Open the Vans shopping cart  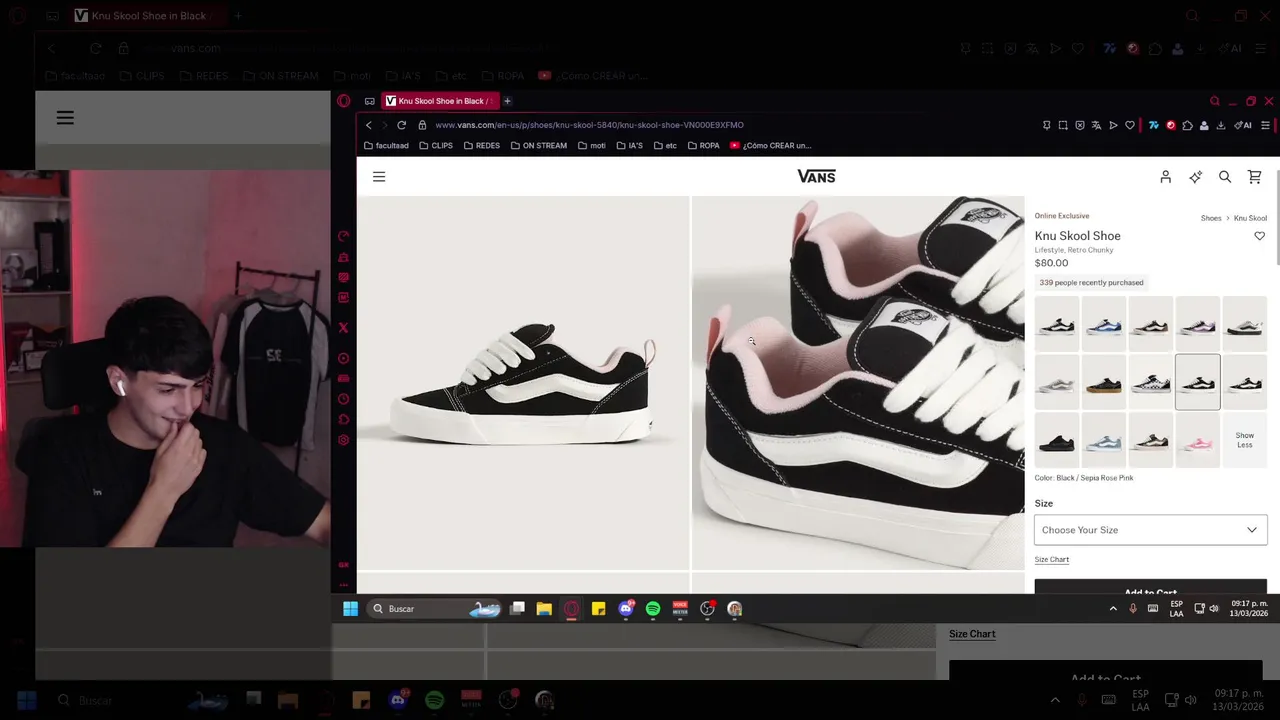tap(1254, 177)
